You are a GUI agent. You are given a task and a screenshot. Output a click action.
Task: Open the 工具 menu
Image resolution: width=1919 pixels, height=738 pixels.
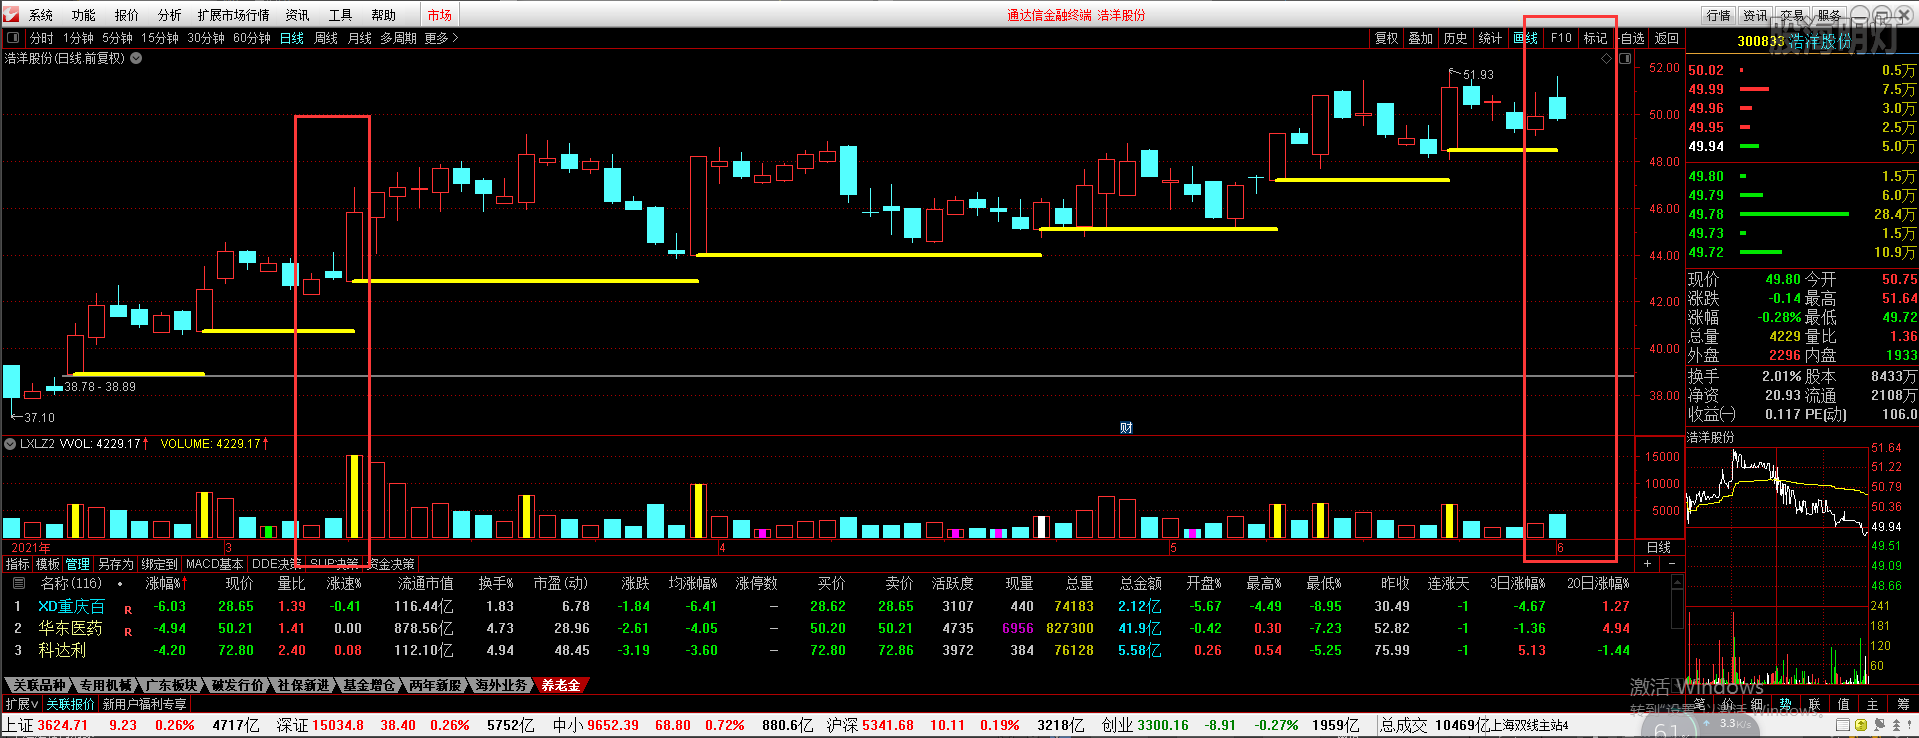[x=341, y=15]
